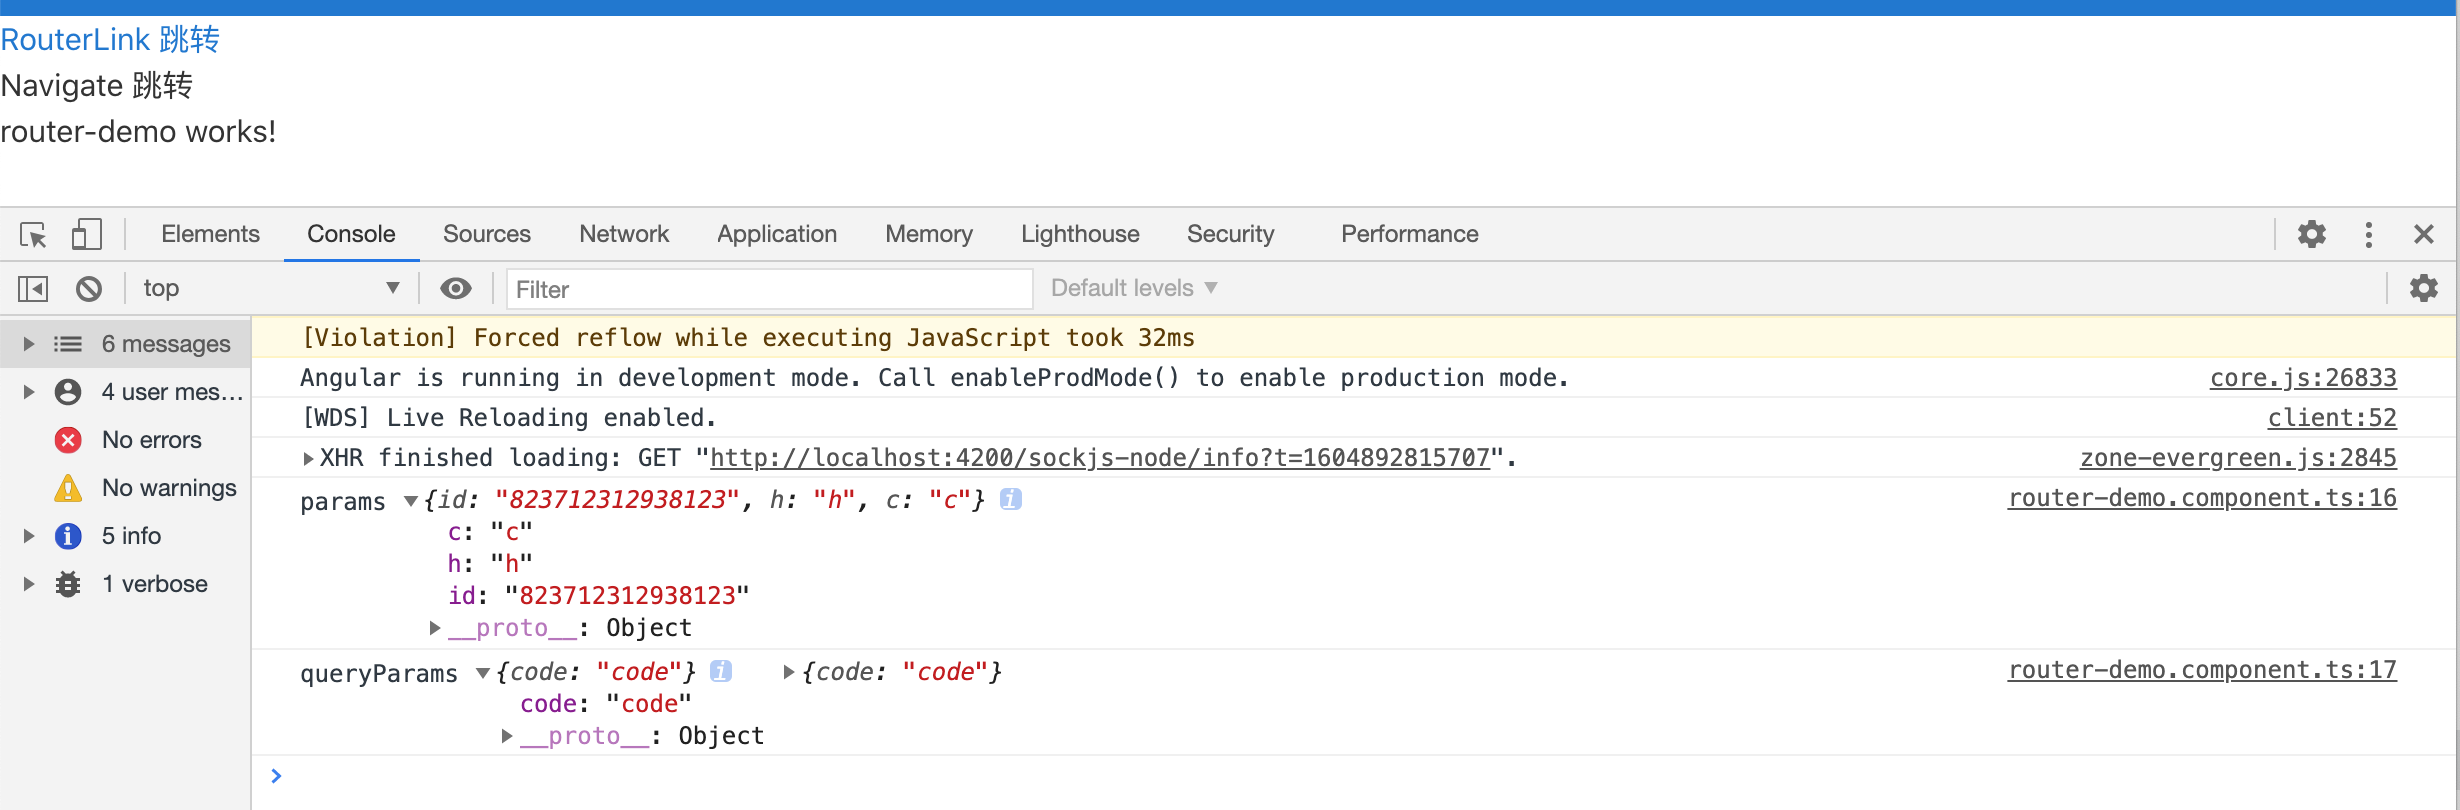The width and height of the screenshot is (2460, 810).
Task: Expand the 1 verbose group
Action: point(29,584)
